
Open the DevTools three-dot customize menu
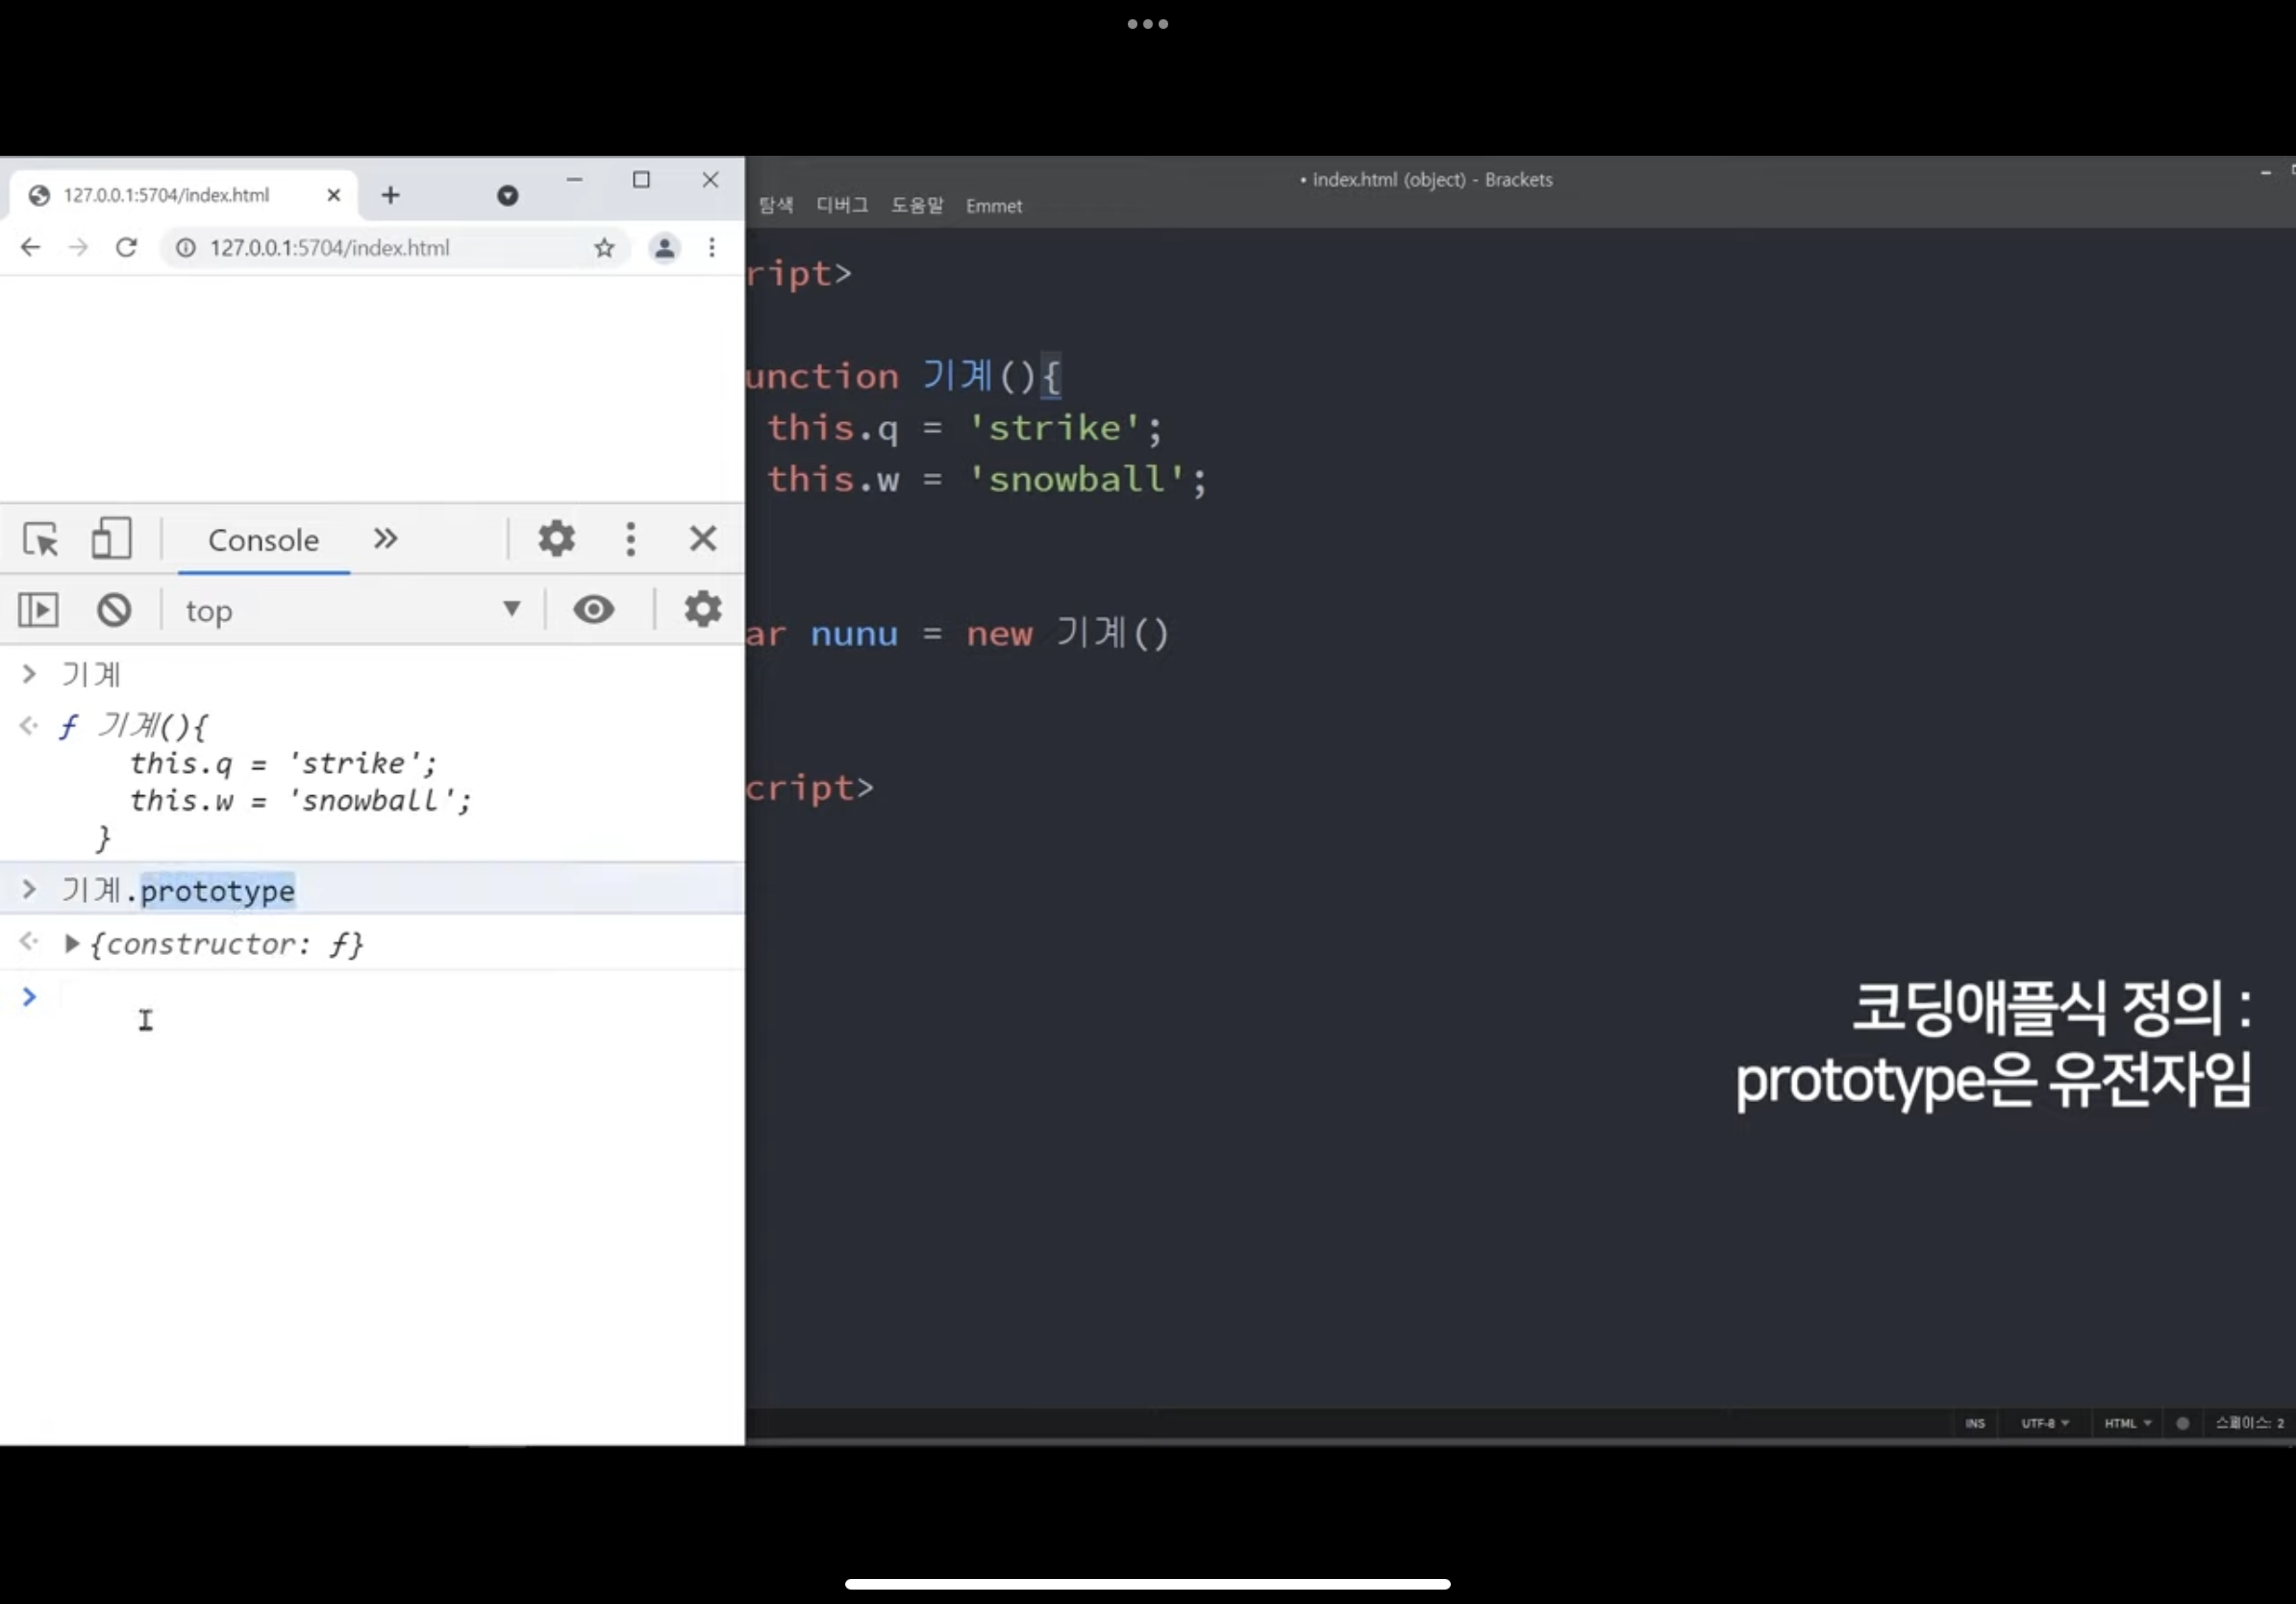[630, 539]
